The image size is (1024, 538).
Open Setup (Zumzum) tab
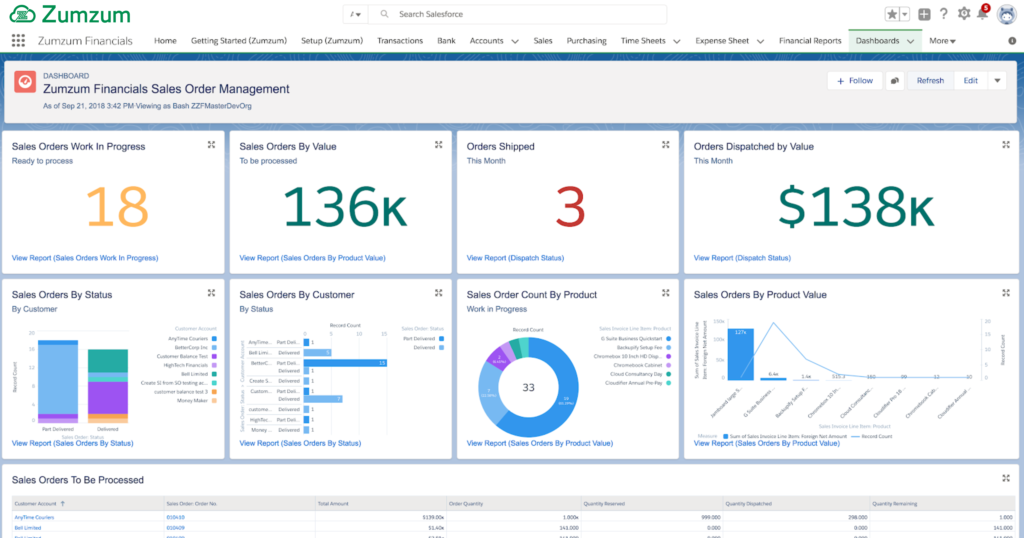tap(332, 40)
